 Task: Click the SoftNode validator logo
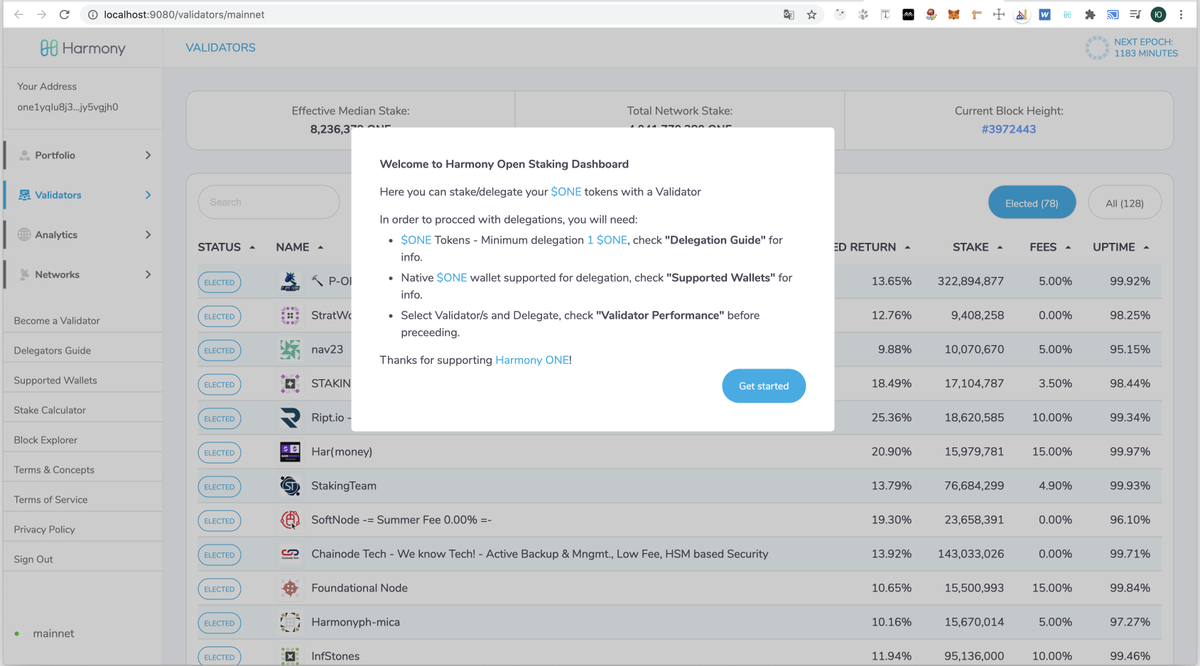290,520
